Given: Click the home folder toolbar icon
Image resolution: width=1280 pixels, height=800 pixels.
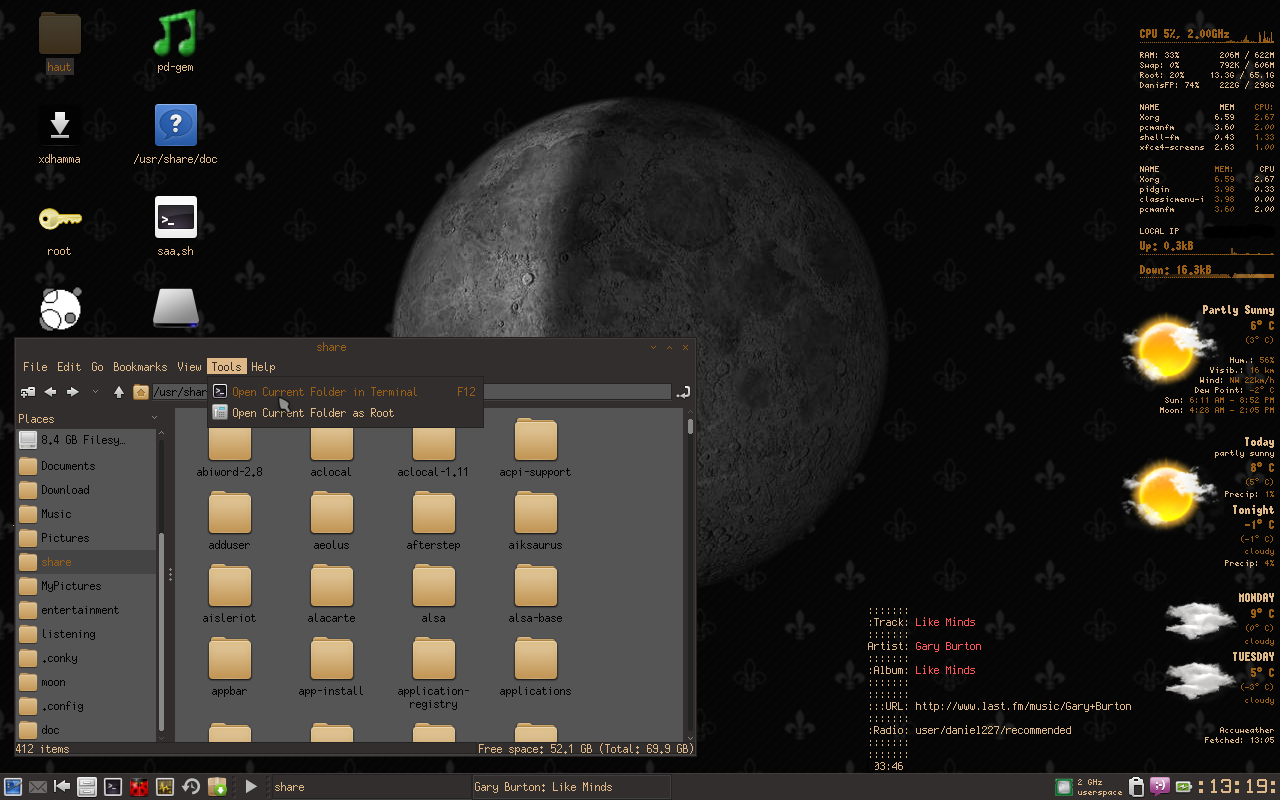Looking at the screenshot, I should pos(141,392).
